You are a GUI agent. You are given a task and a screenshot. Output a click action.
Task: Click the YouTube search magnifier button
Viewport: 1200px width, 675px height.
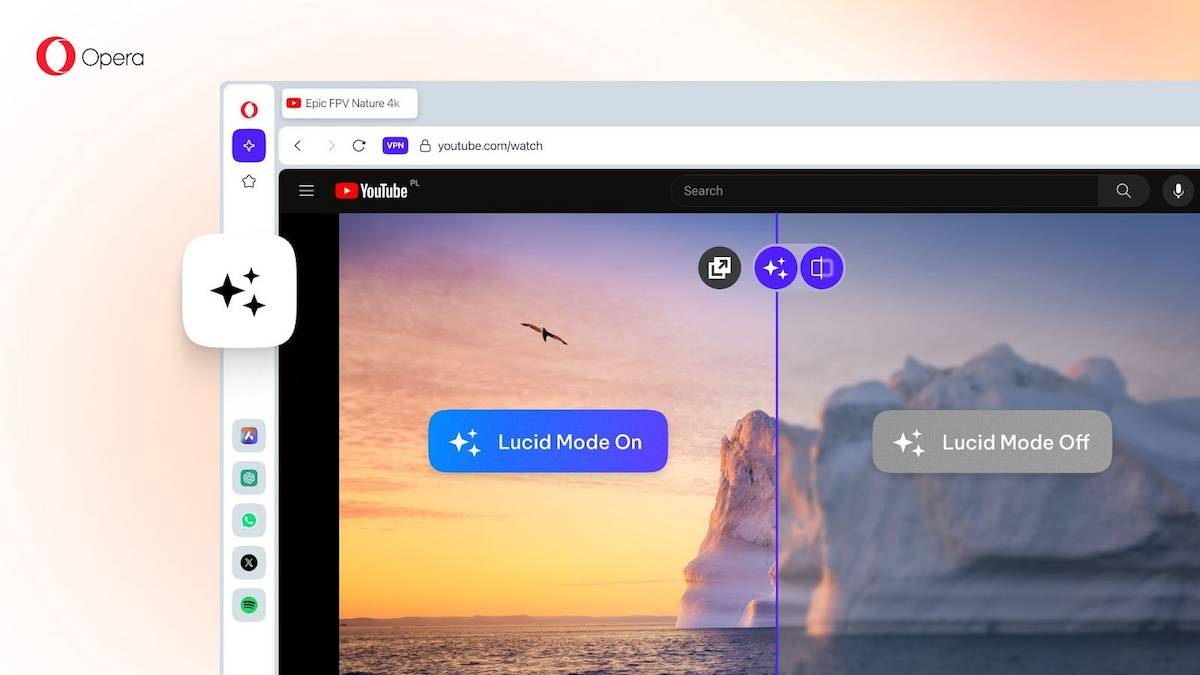pyautogui.click(x=1124, y=191)
